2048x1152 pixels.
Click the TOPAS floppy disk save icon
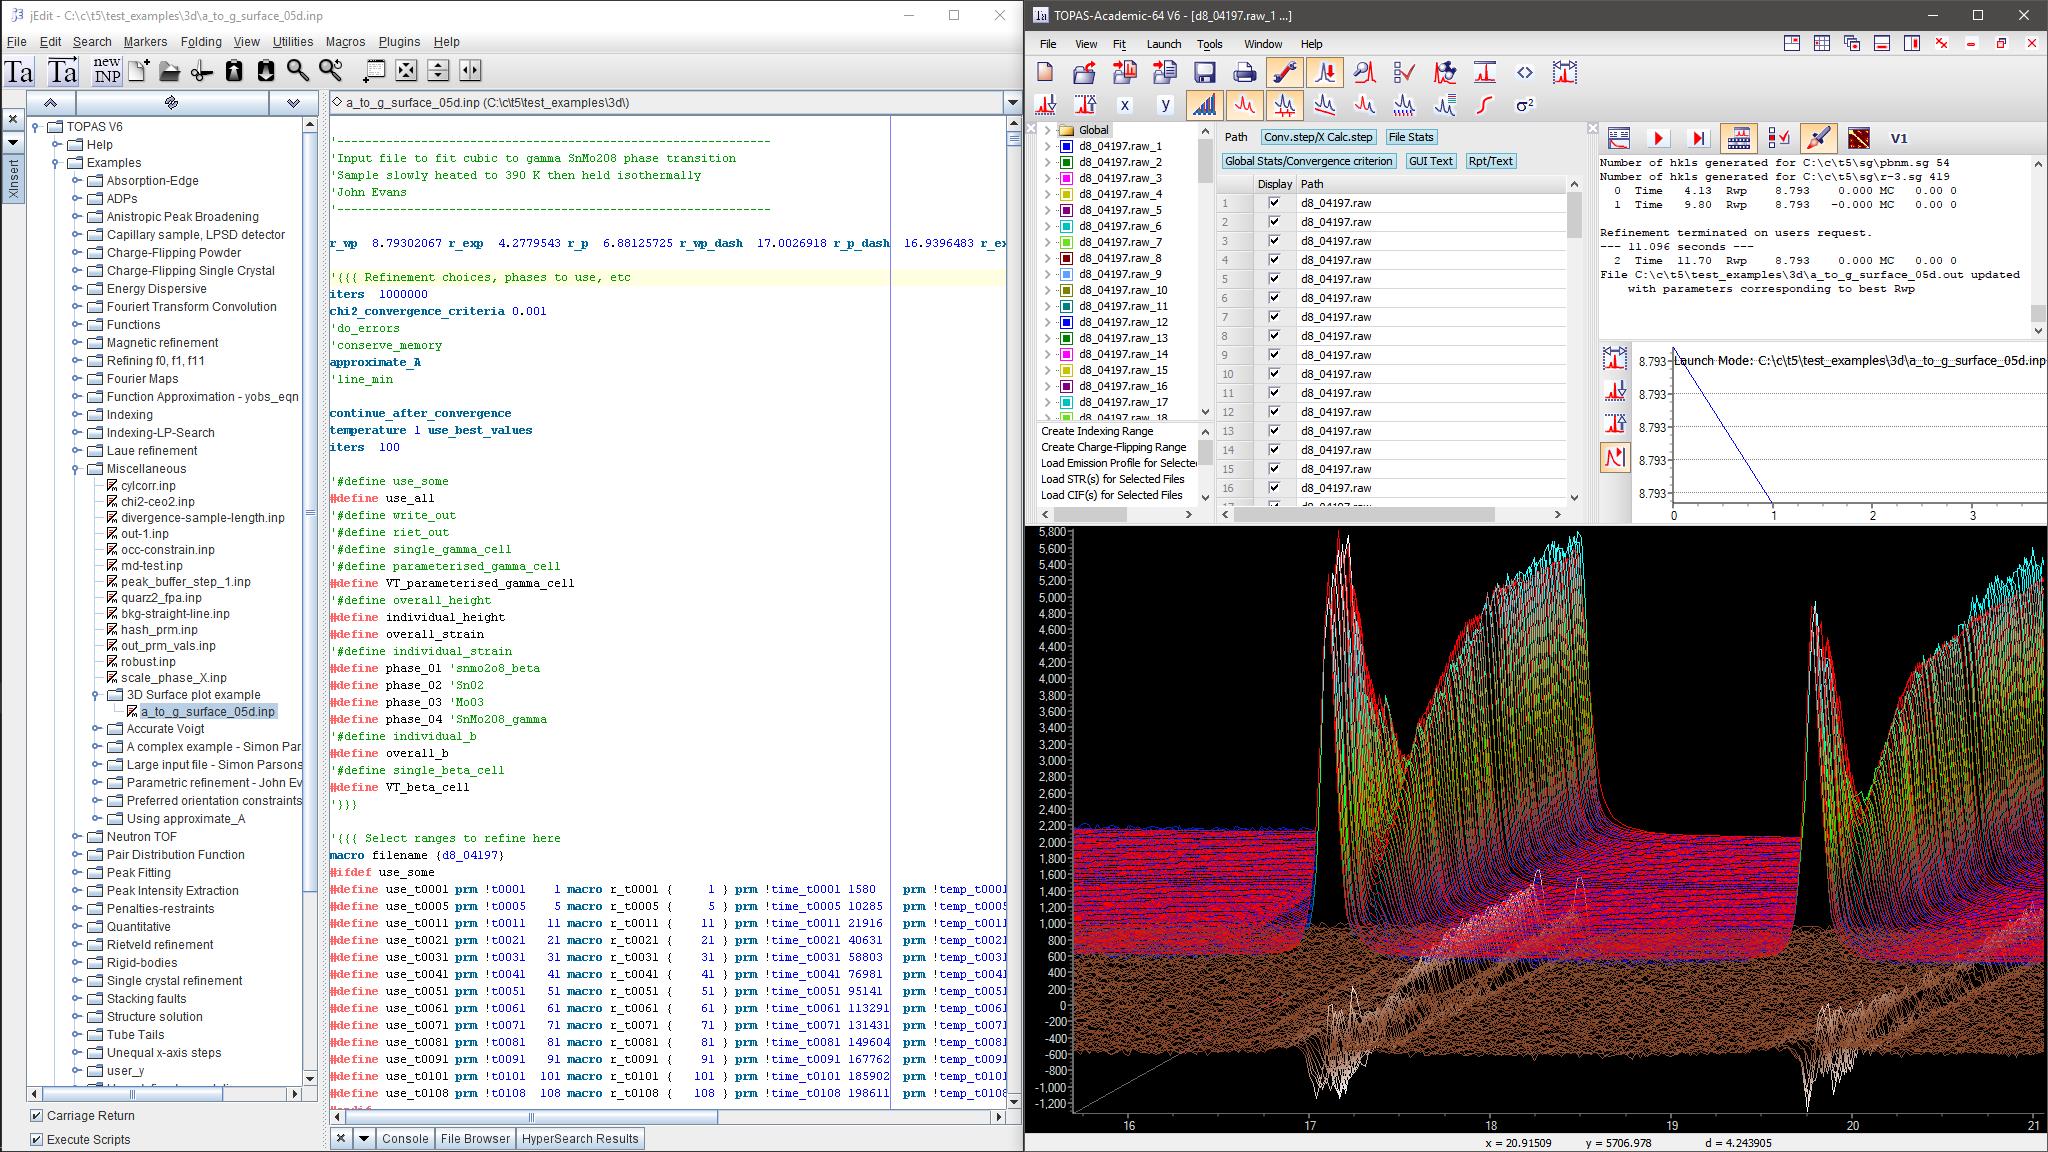tap(1204, 72)
